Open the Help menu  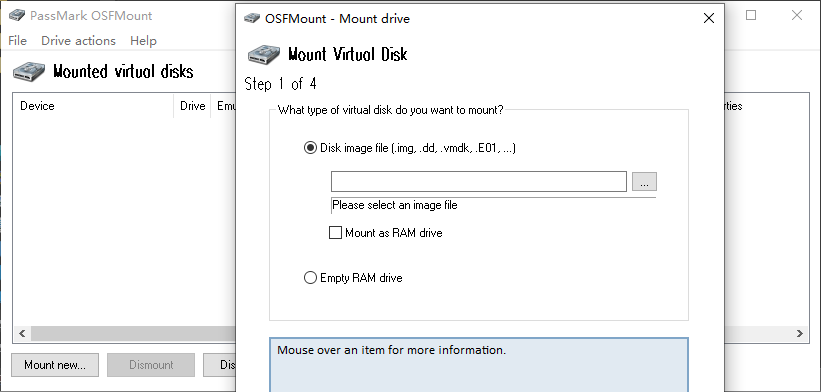click(143, 40)
